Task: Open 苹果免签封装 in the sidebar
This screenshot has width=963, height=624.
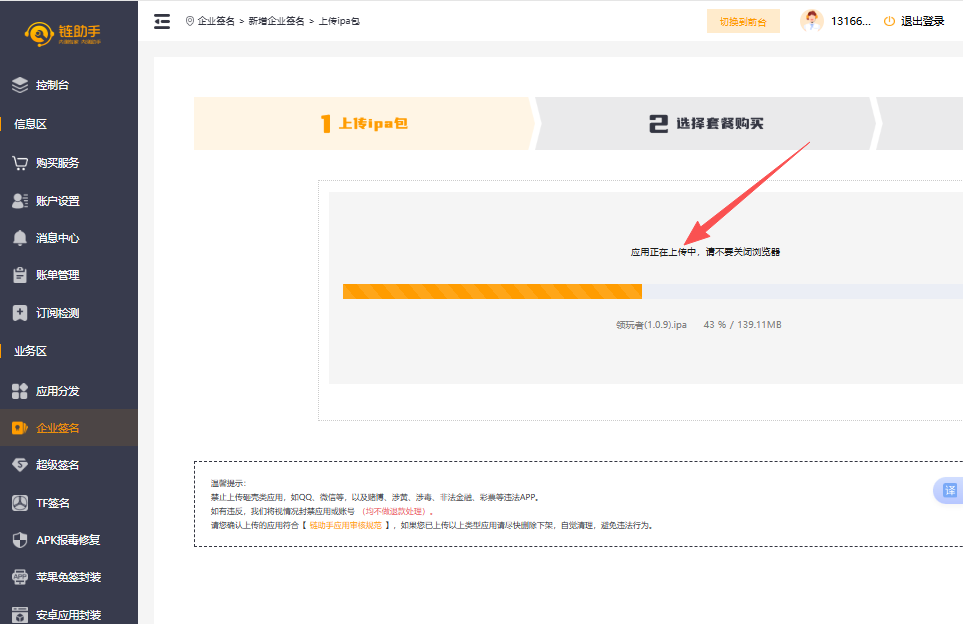Action: click(x=68, y=577)
